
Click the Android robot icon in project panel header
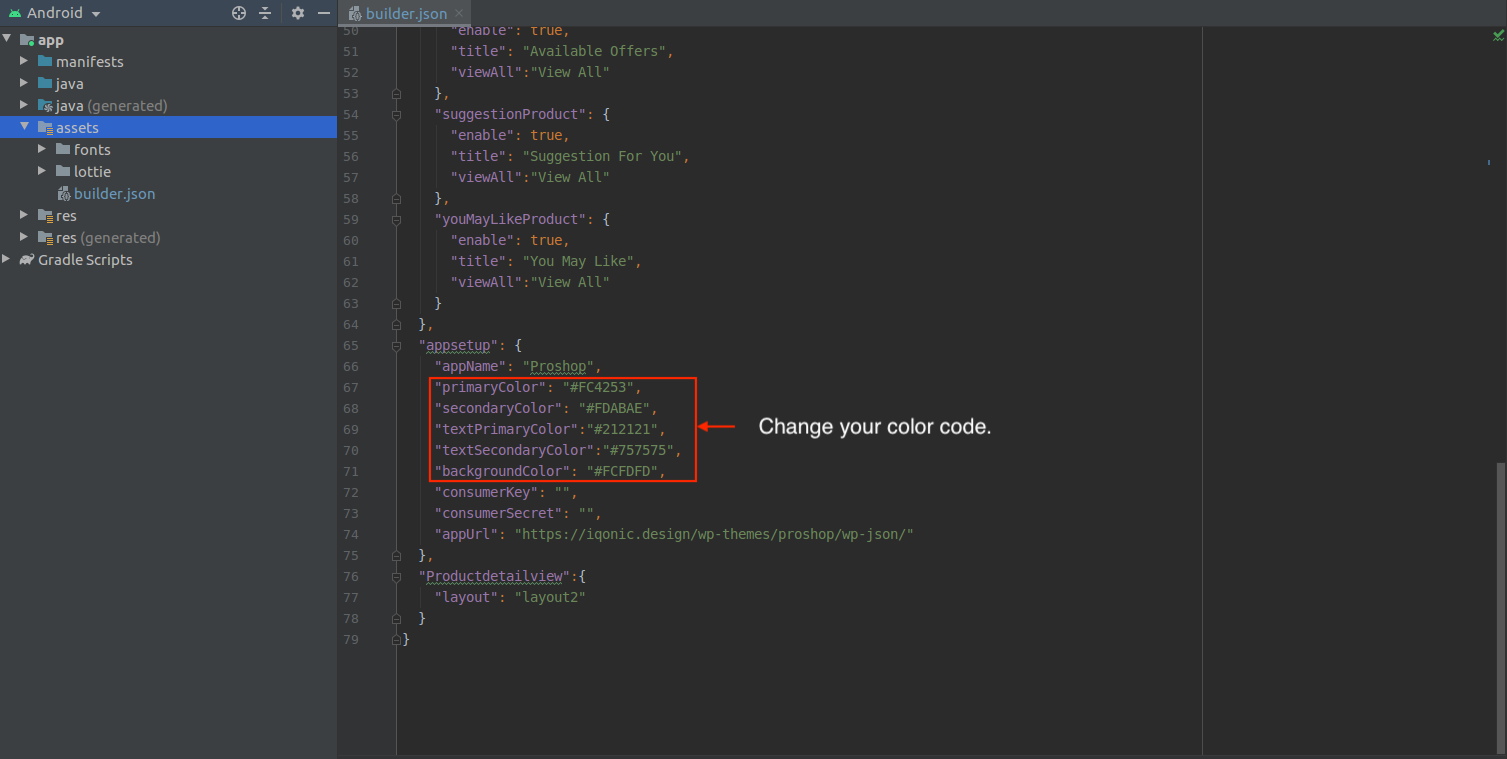[x=14, y=13]
